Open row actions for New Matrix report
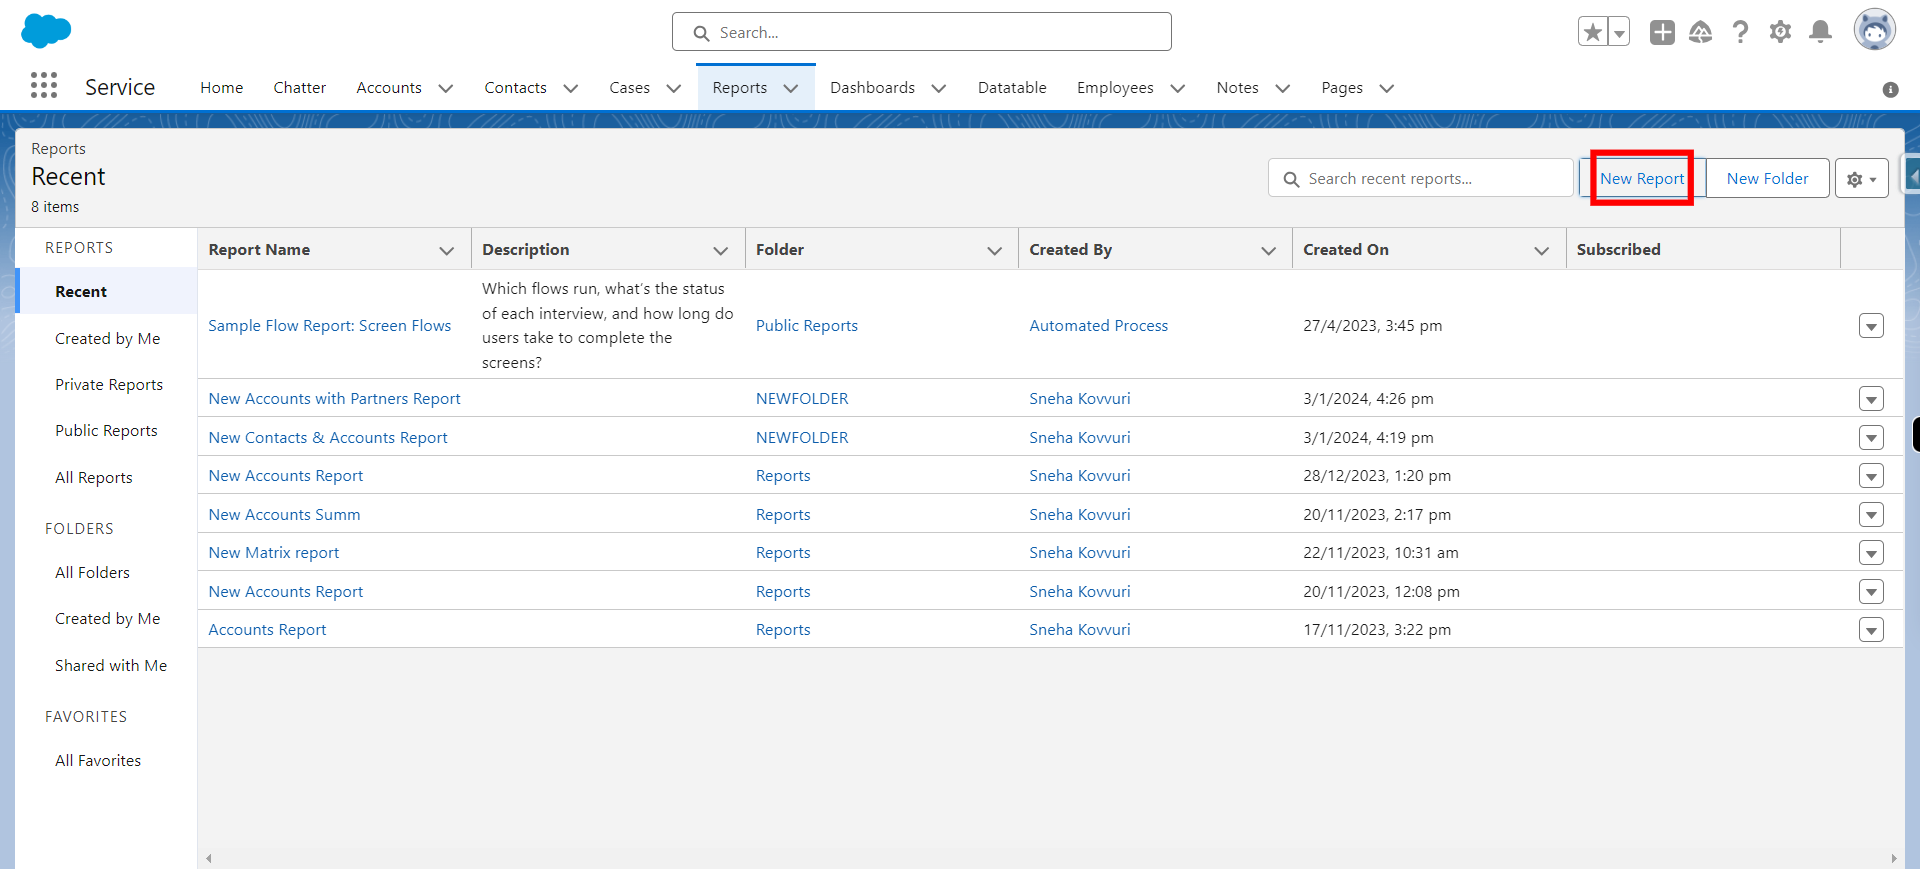The width and height of the screenshot is (1920, 869). 1871,553
